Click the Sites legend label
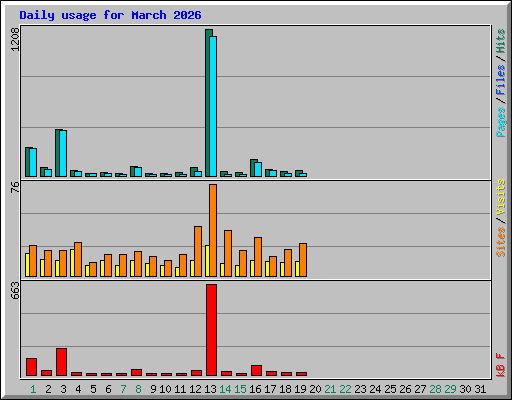Image resolution: width=512 pixels, height=400 pixels. [x=501, y=241]
